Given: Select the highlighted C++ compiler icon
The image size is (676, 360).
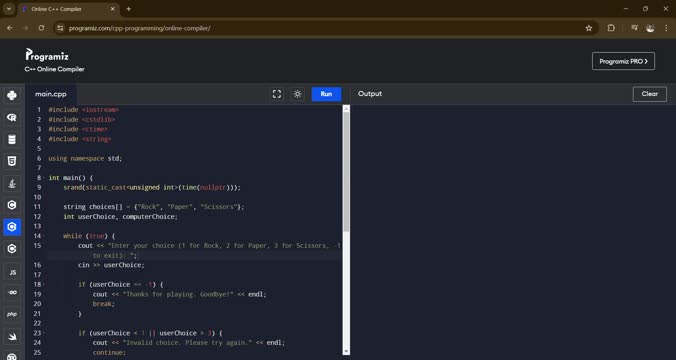Looking at the screenshot, I should tap(12, 227).
